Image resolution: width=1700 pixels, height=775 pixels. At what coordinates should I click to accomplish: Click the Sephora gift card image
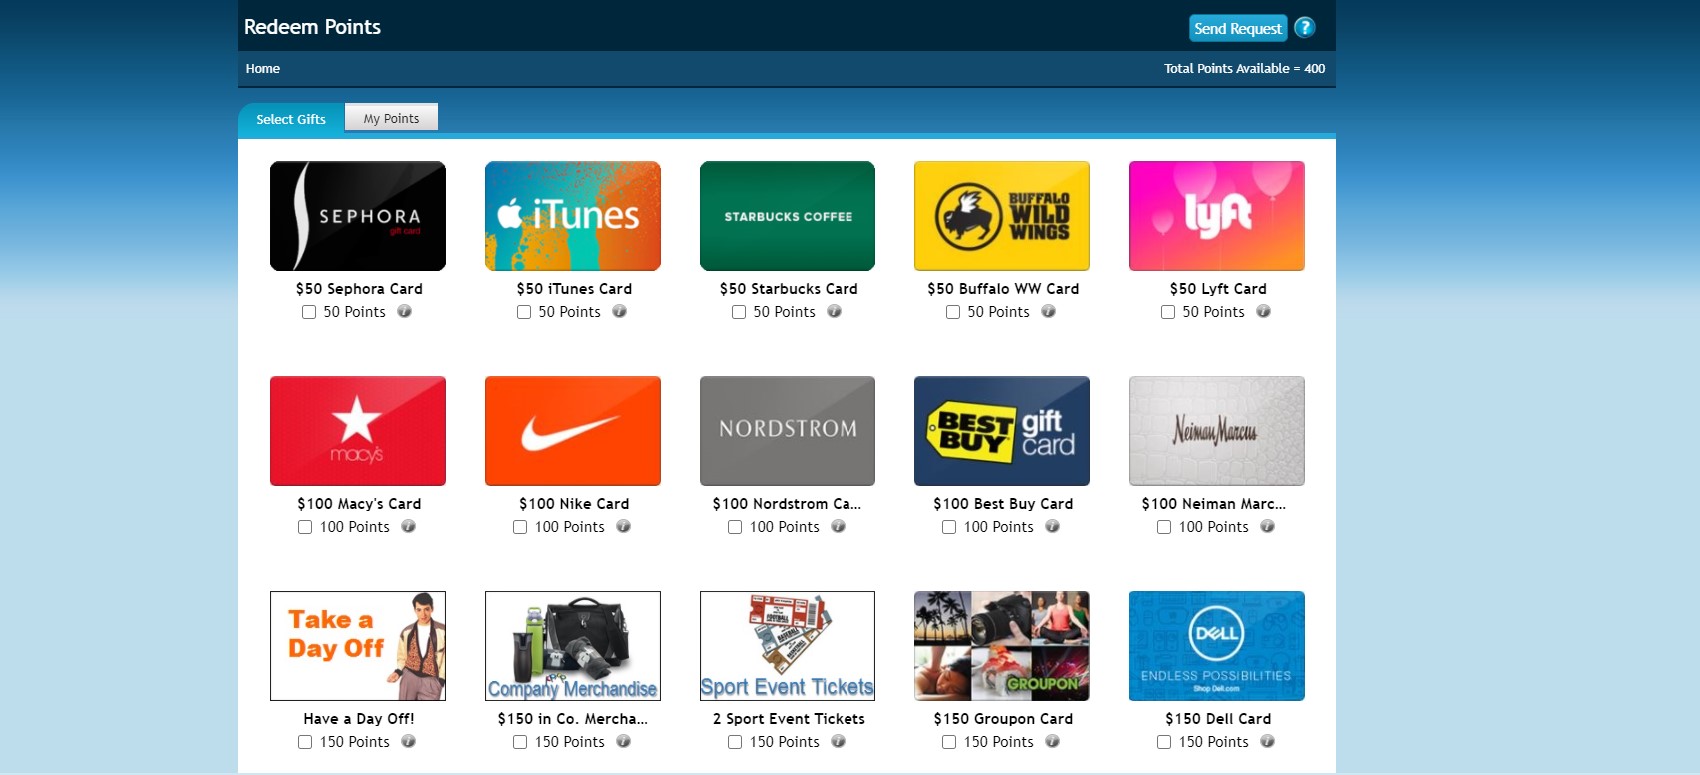pos(358,216)
